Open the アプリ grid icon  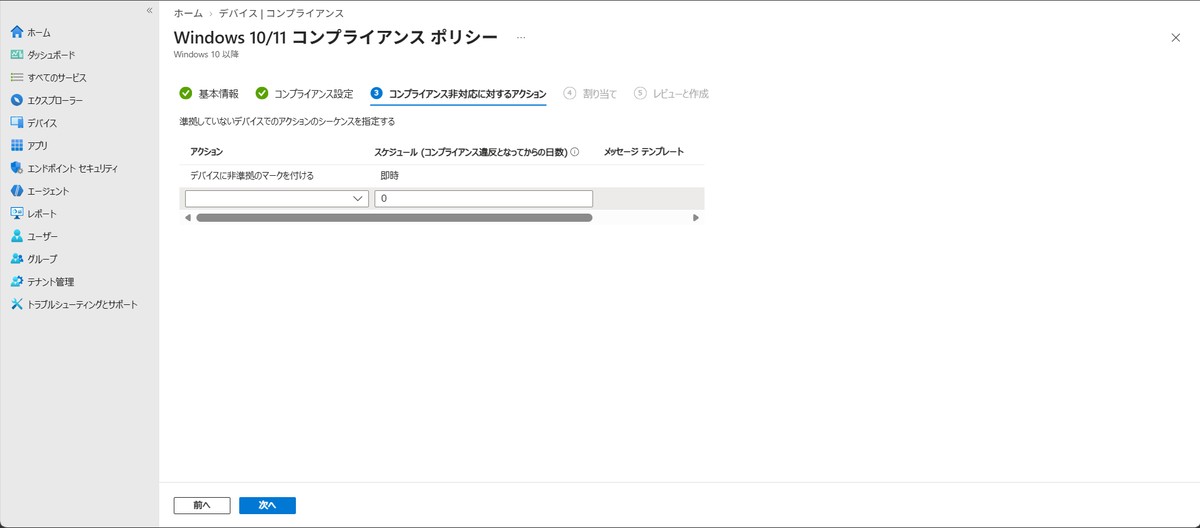(x=17, y=145)
